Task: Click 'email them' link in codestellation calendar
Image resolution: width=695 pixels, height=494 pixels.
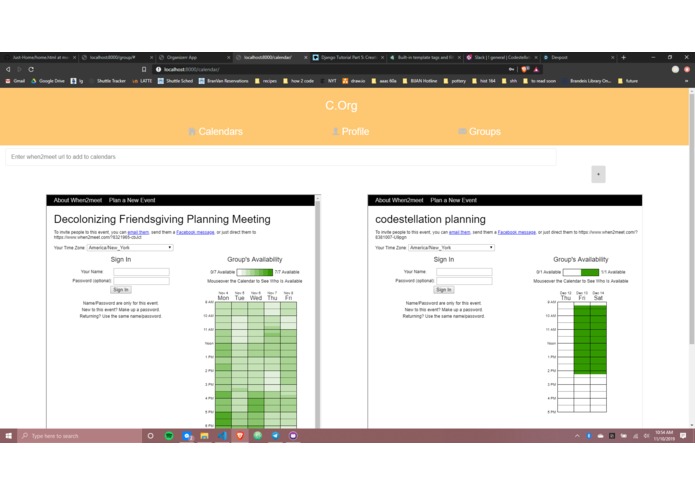Action: click(x=460, y=232)
